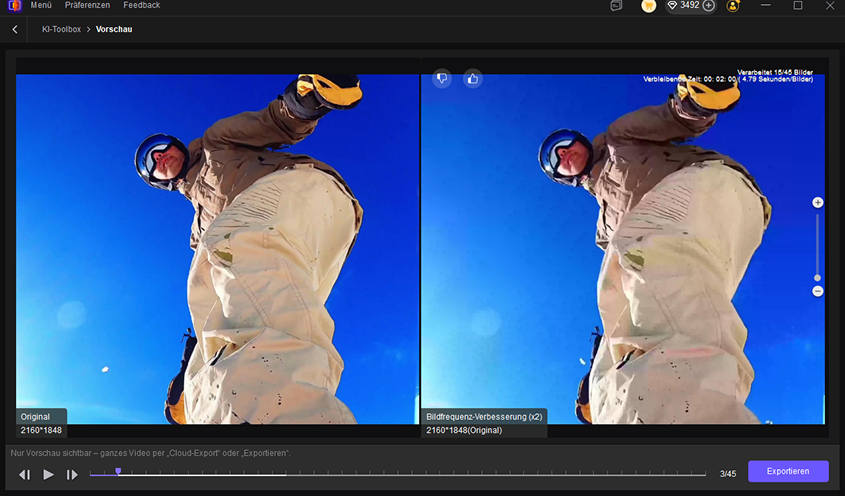This screenshot has width=845, height=496.
Task: Navigate to KI-Toolbox breadcrumb
Action: point(61,29)
